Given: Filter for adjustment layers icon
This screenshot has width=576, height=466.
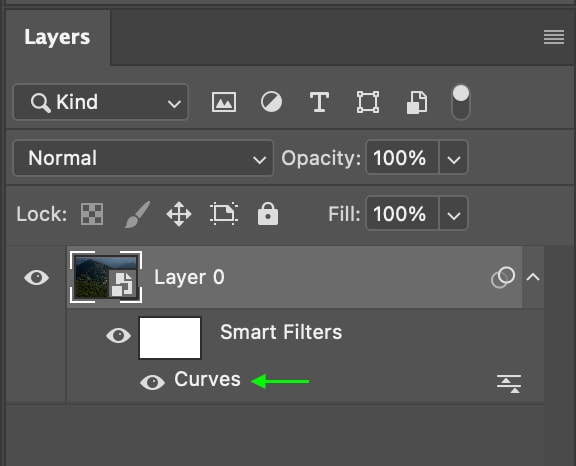Looking at the screenshot, I should pos(271,102).
